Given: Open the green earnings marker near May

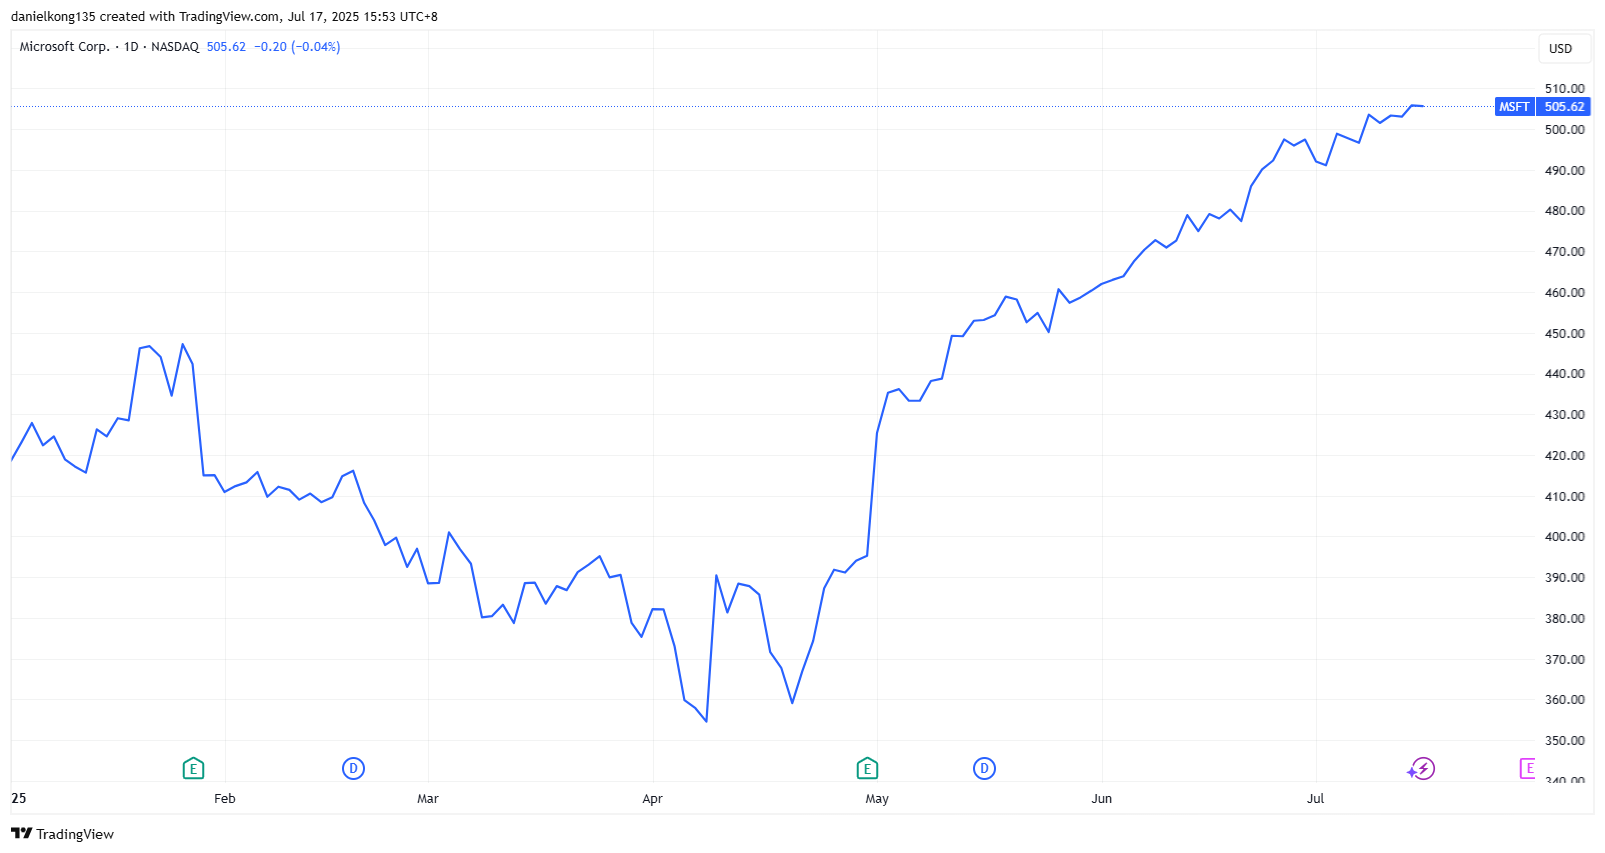Looking at the screenshot, I should (867, 768).
